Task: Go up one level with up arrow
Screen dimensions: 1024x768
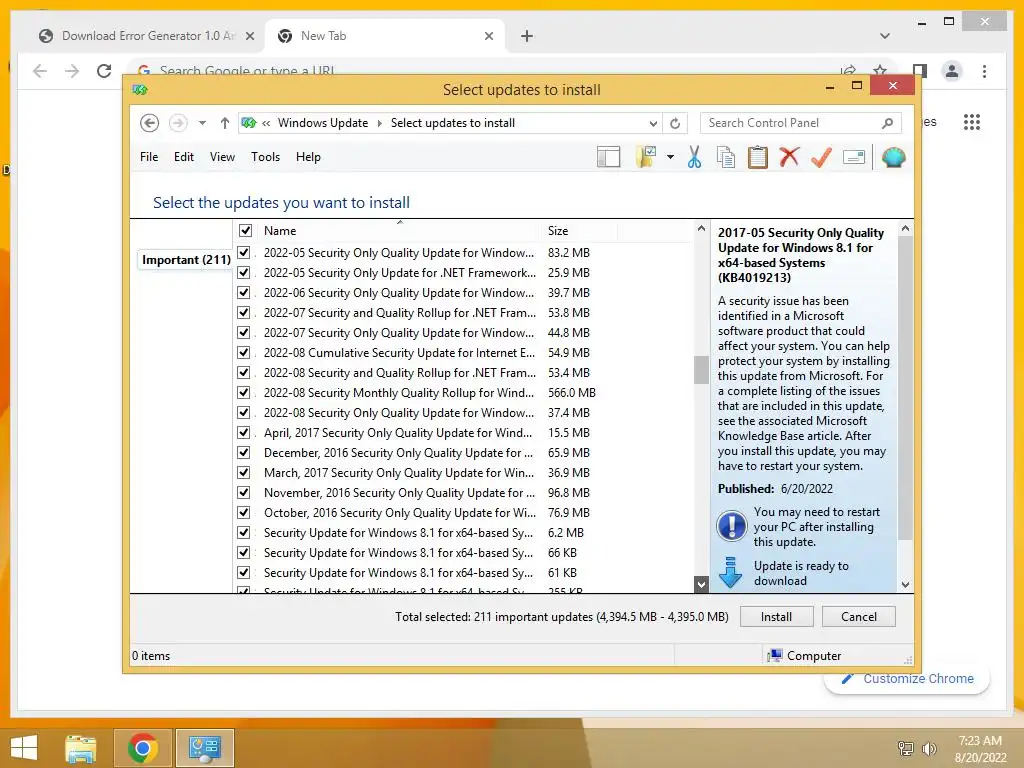Action: pyautogui.click(x=225, y=123)
